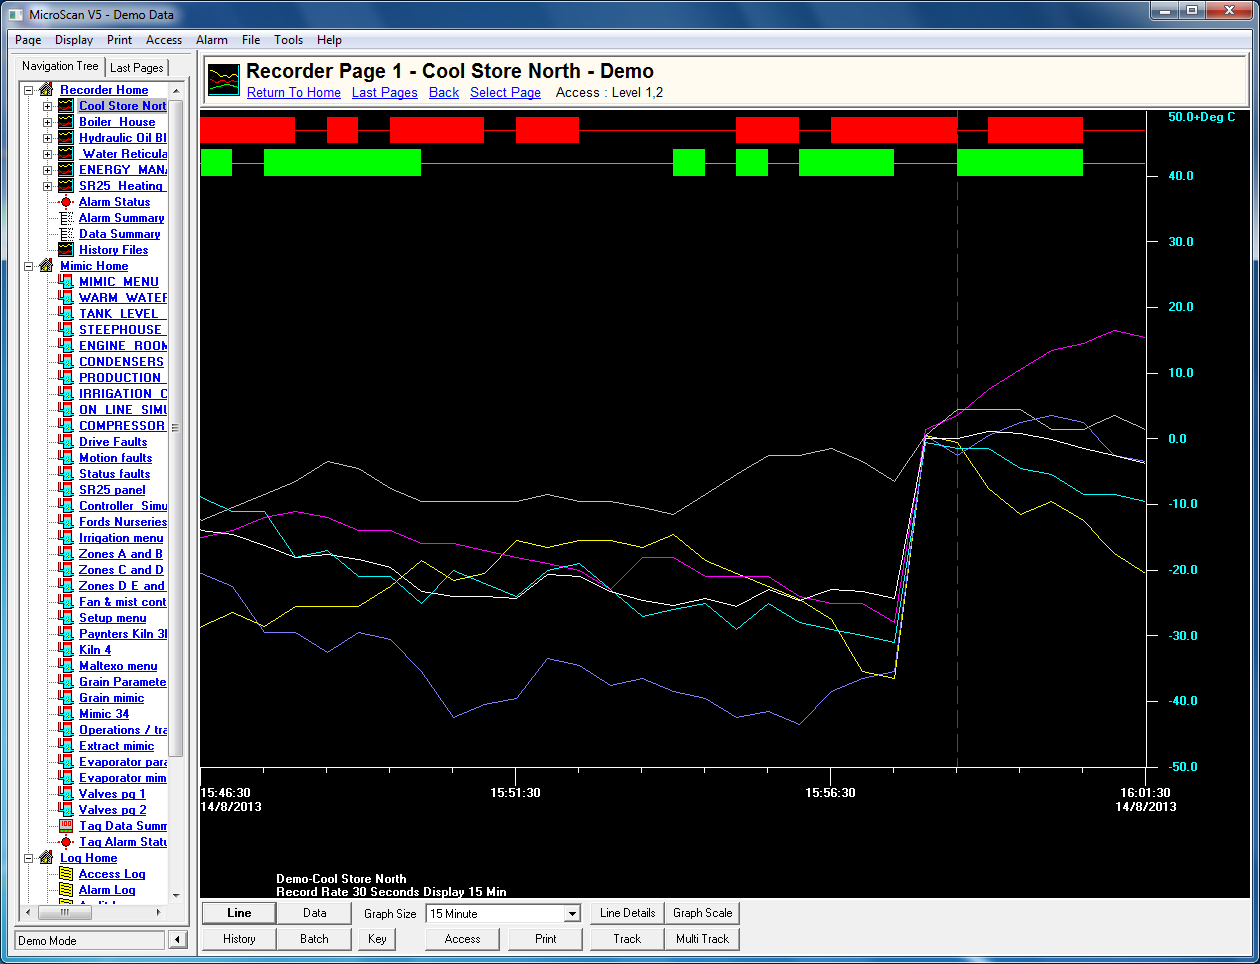Click the Graph Scale button

click(702, 913)
